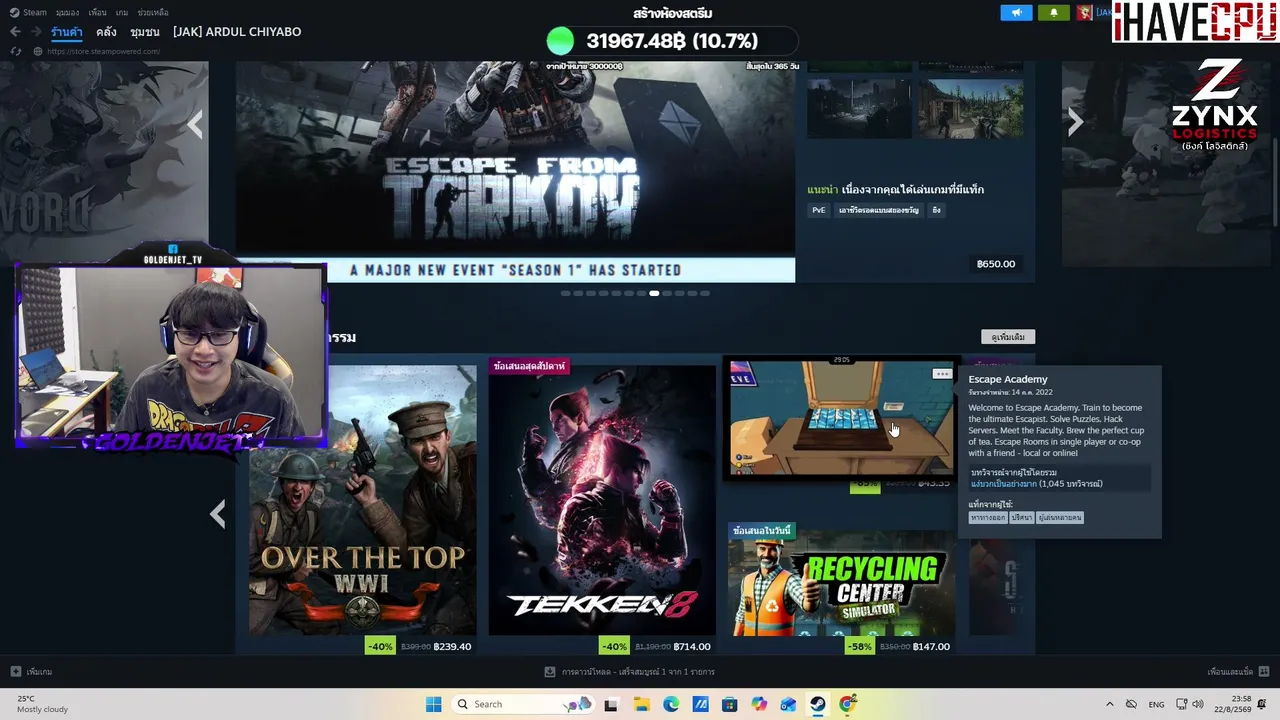Open the Steam menu
Viewport: 1280px width, 720px height.
29,13
